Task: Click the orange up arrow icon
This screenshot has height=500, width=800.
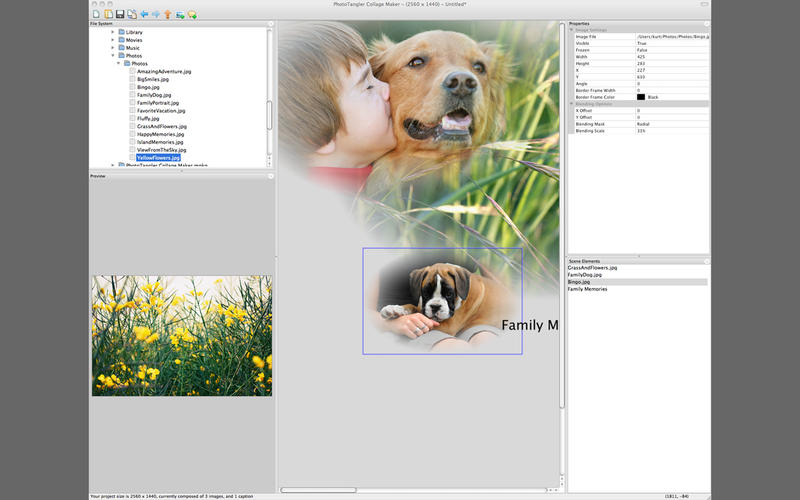Action: coord(167,14)
